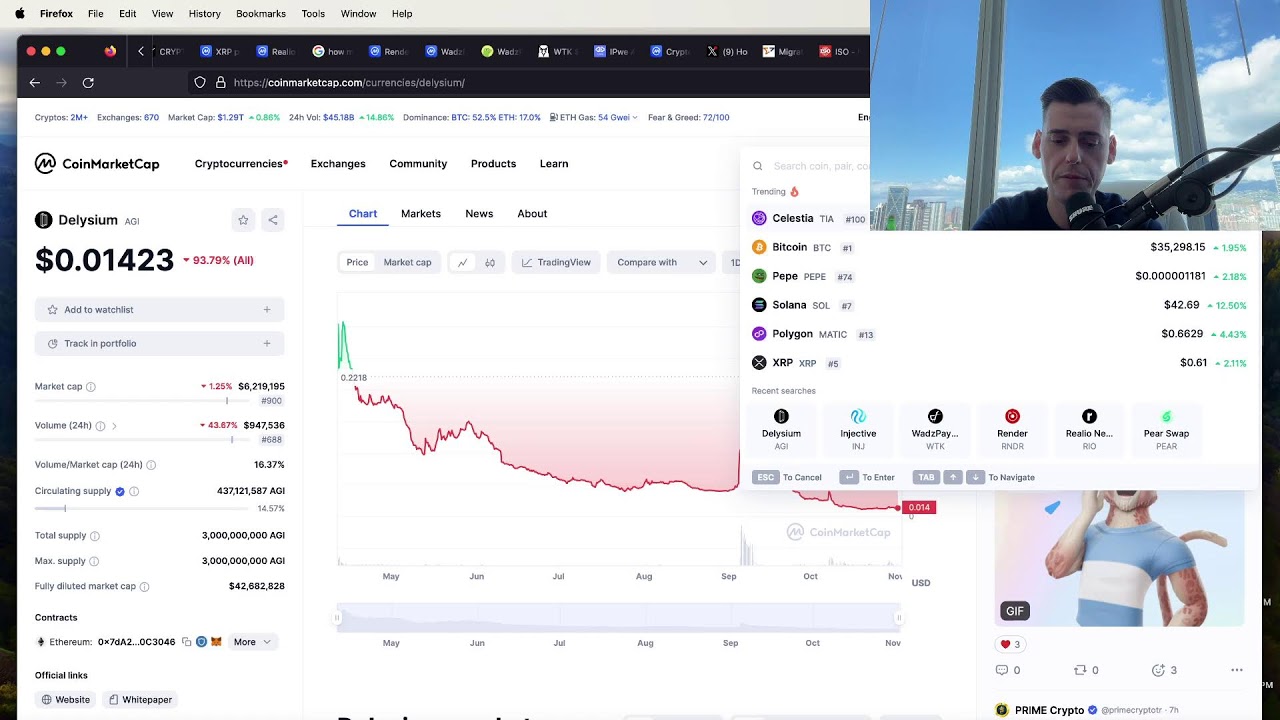Open the About tab
This screenshot has height=720, width=1280.
532,214
